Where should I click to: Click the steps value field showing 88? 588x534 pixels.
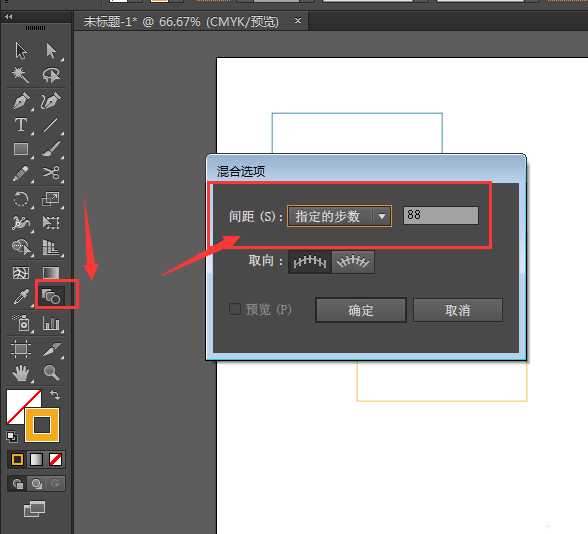[x=441, y=216]
